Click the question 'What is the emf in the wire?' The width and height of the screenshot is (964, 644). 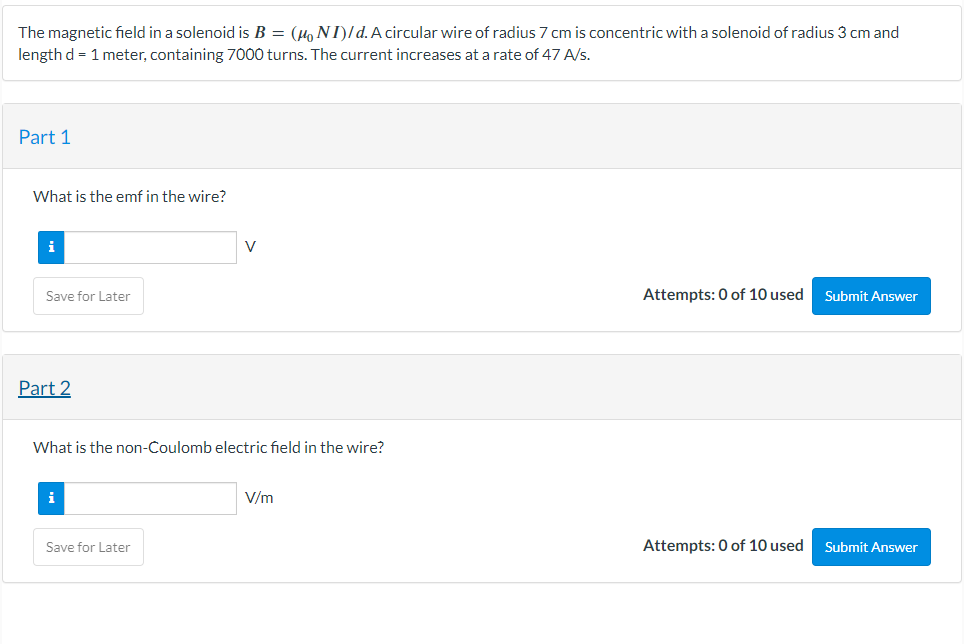tap(130, 197)
